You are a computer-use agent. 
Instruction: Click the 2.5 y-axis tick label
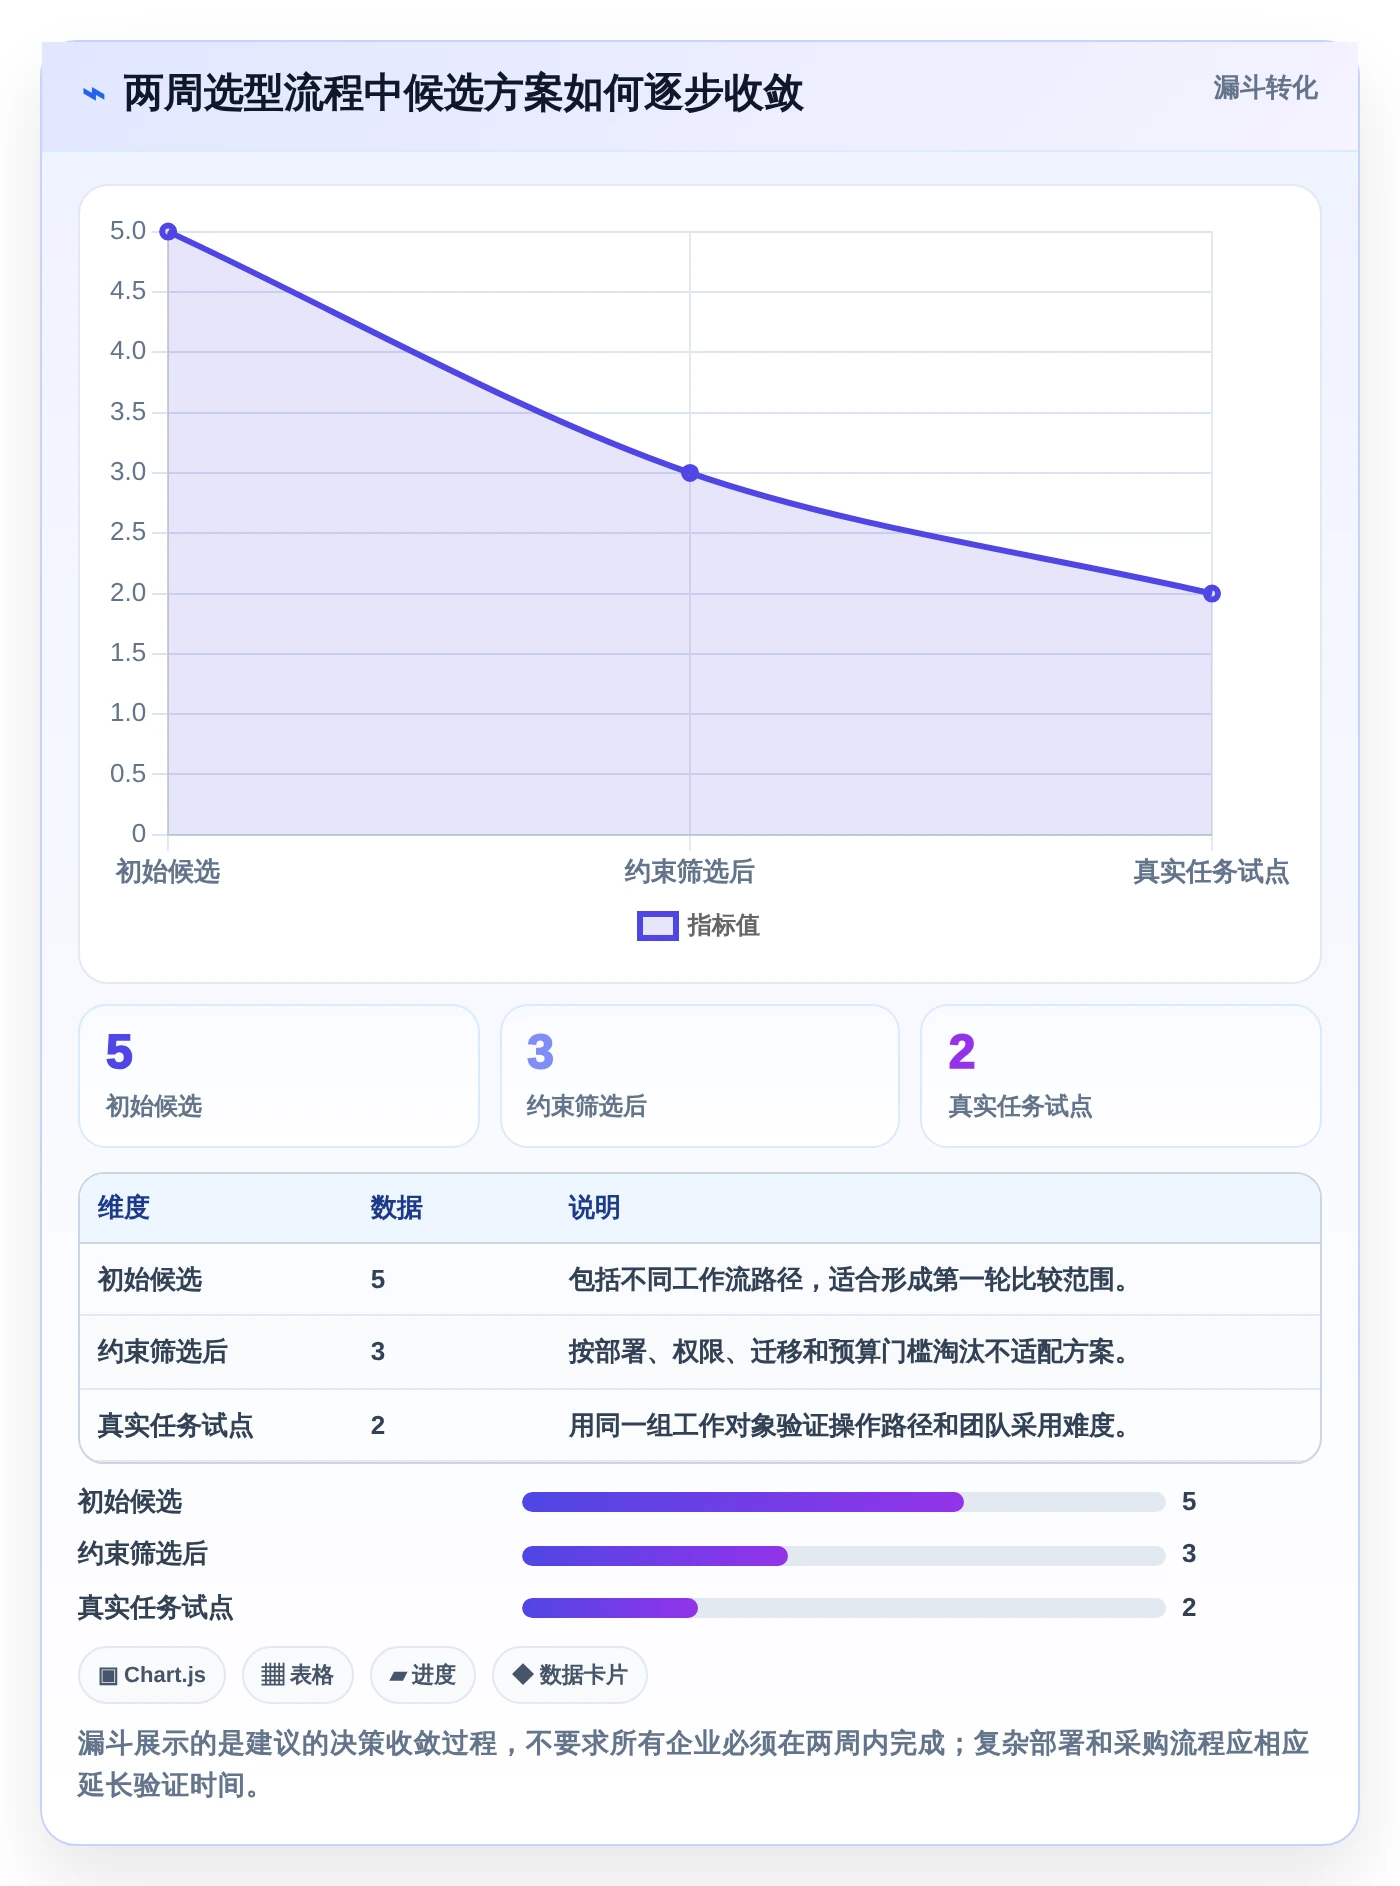click(x=128, y=532)
